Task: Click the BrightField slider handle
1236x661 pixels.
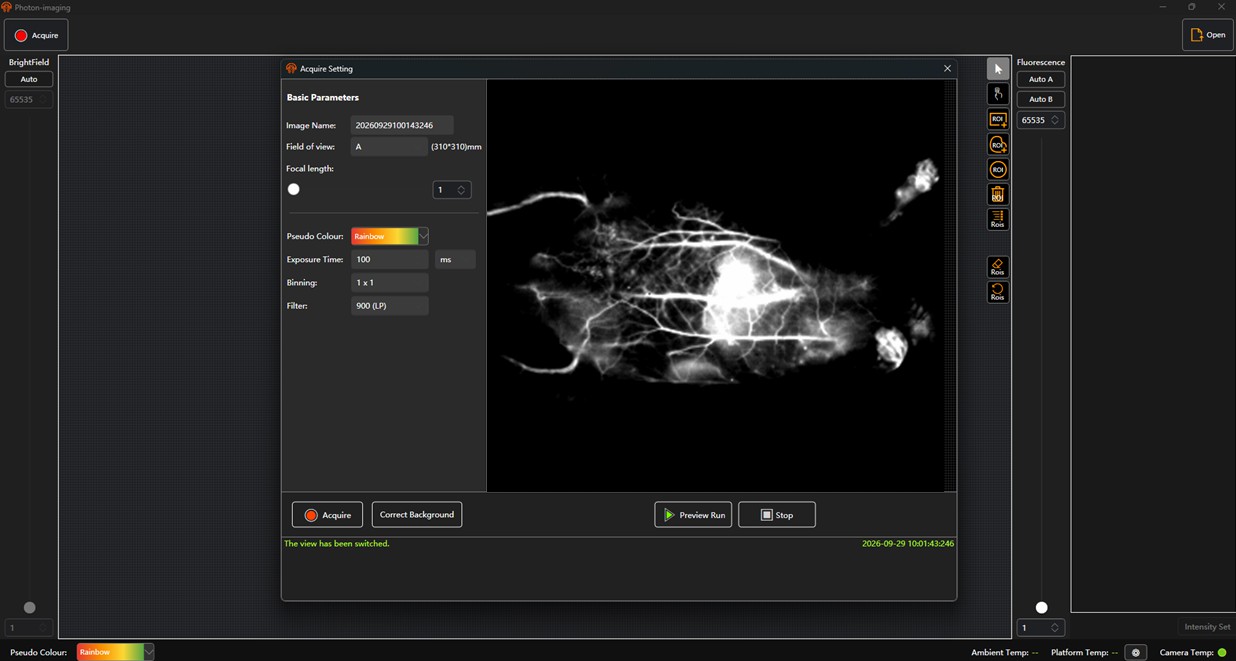Action: coord(30,607)
